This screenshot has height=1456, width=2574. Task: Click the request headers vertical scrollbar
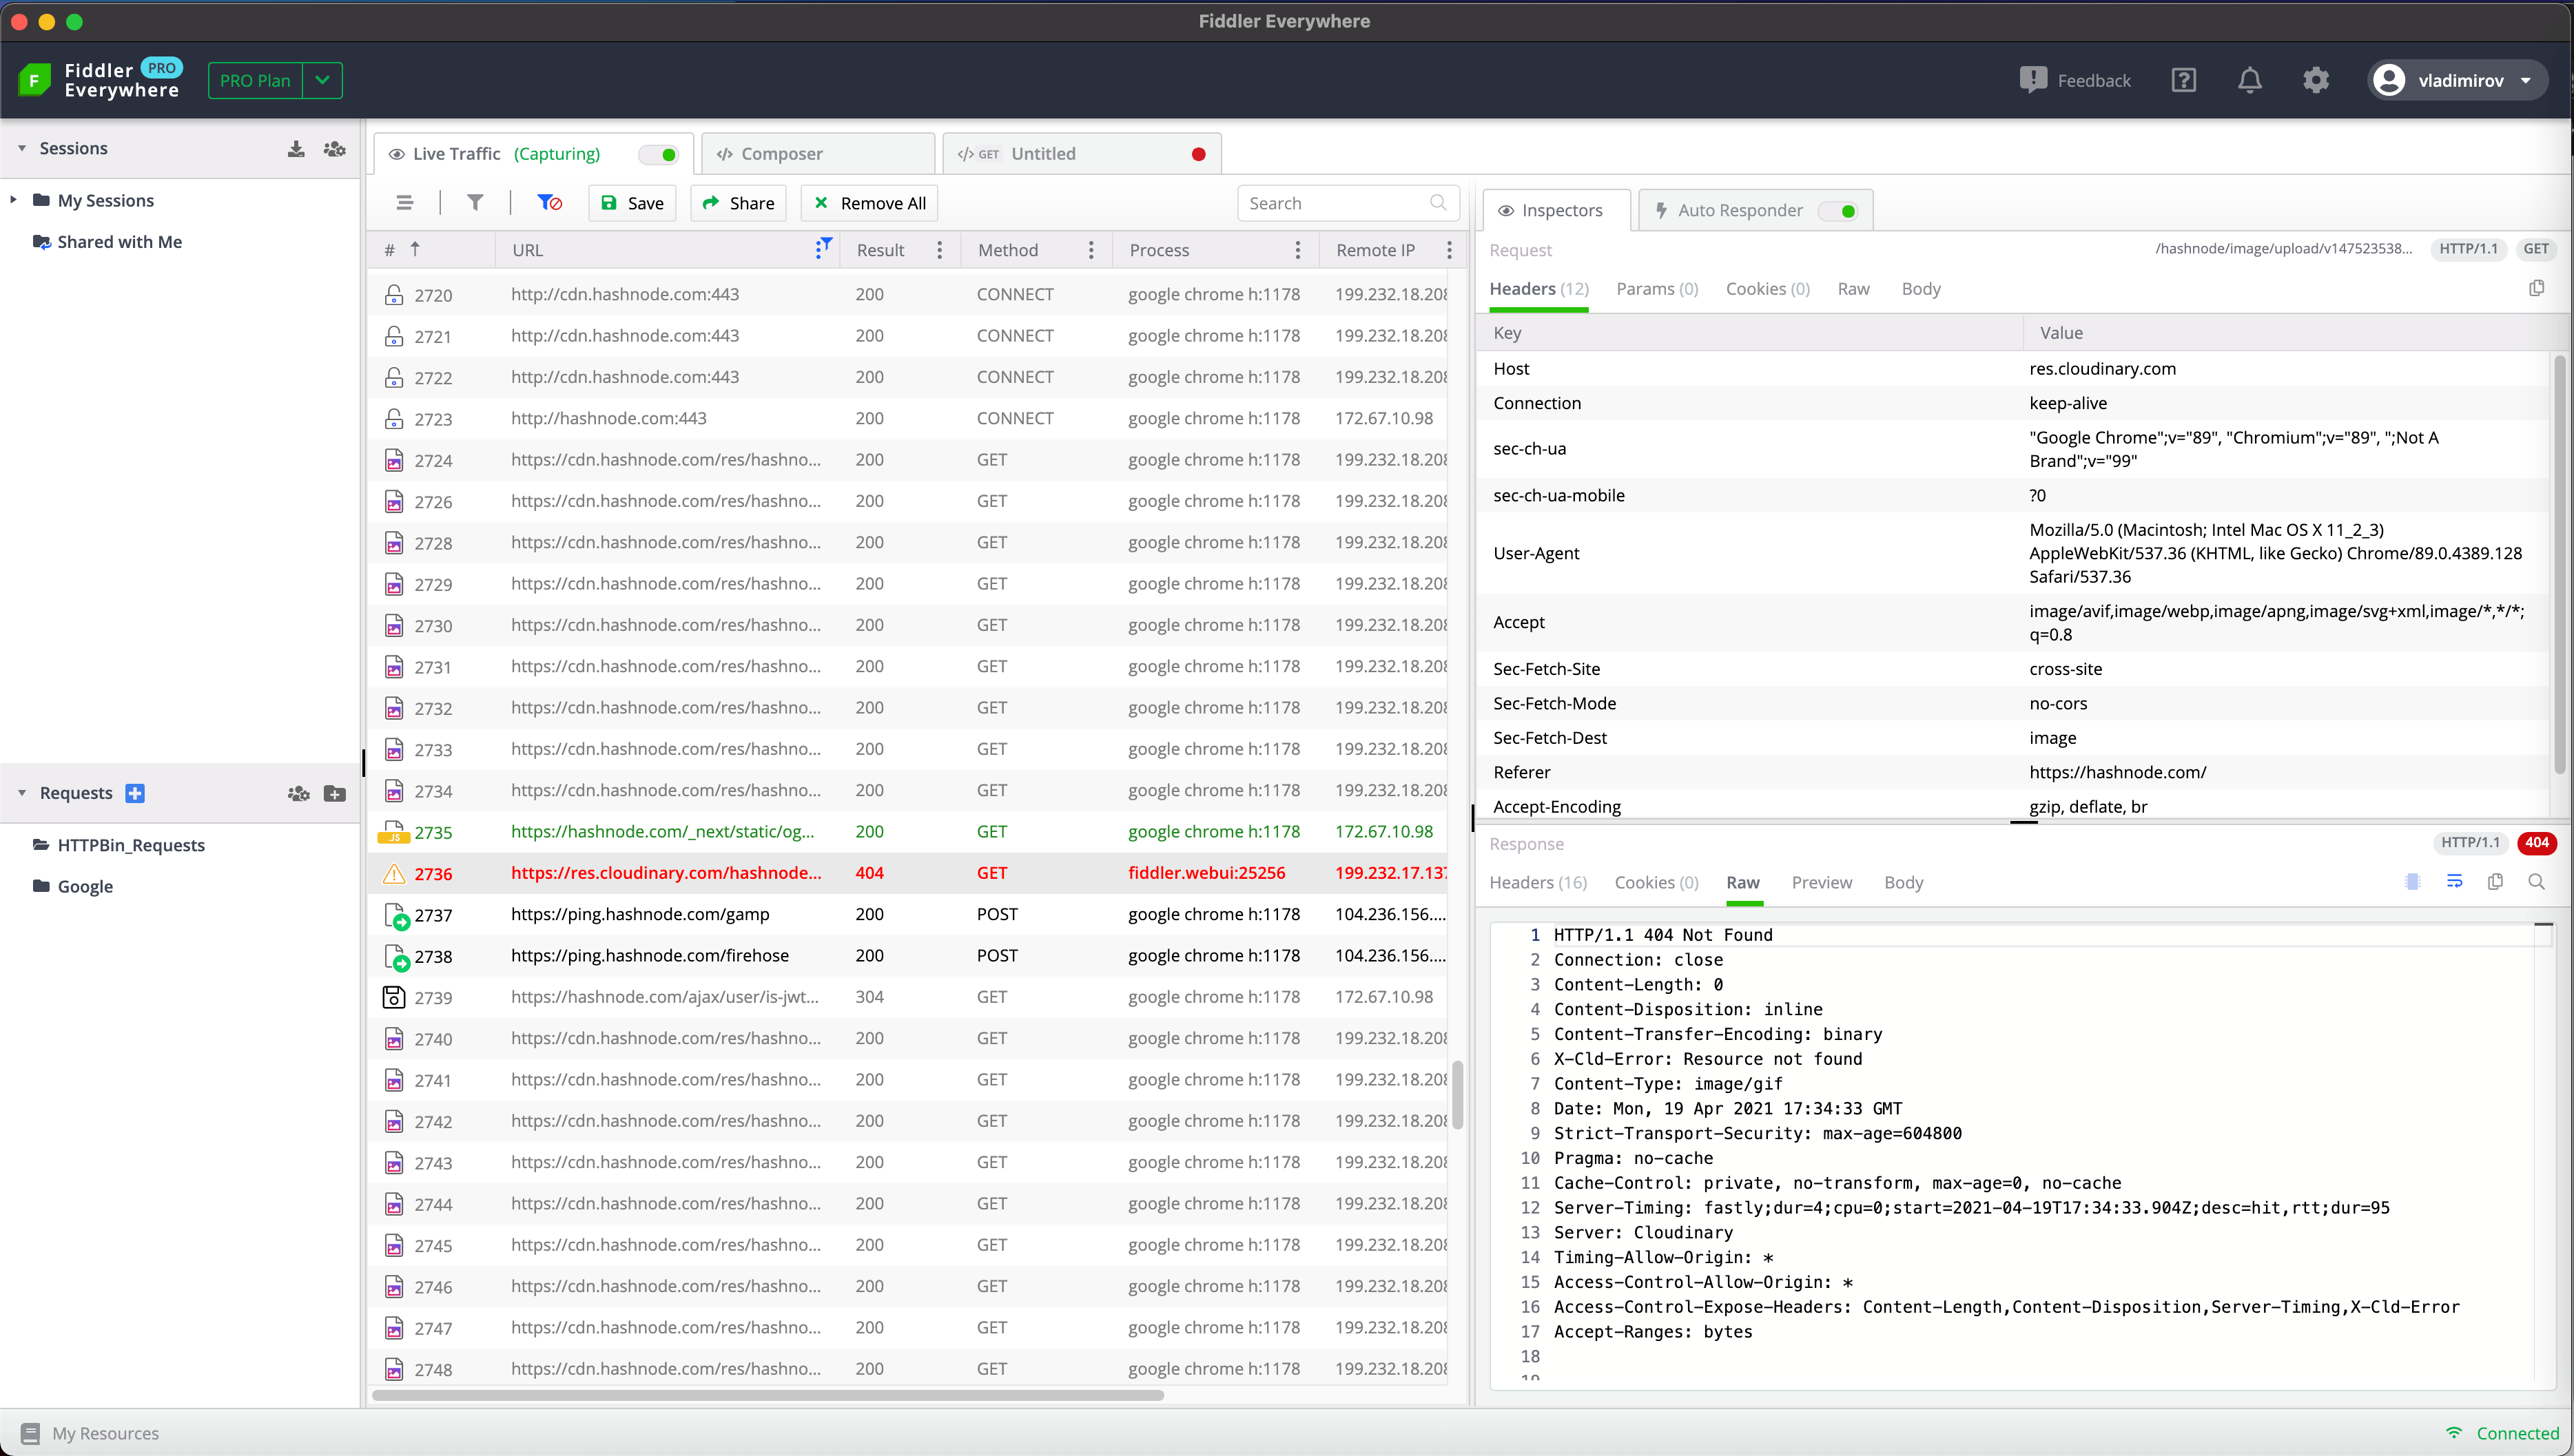[x=2560, y=565]
